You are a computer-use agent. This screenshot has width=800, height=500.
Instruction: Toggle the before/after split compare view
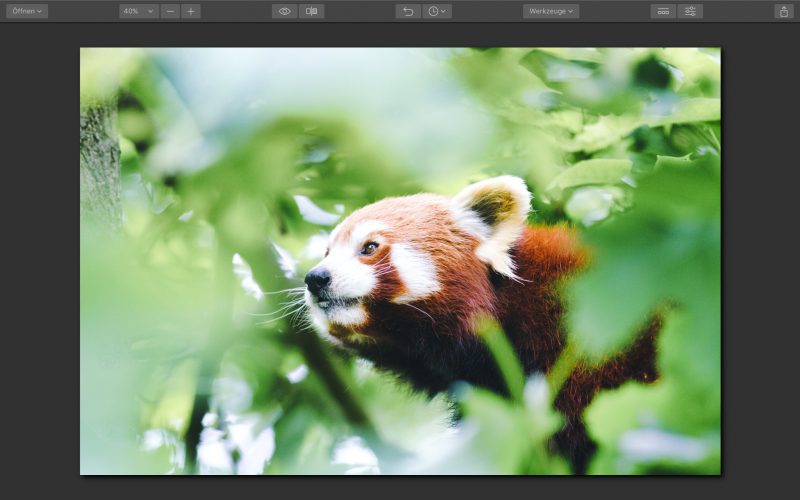[x=311, y=11]
